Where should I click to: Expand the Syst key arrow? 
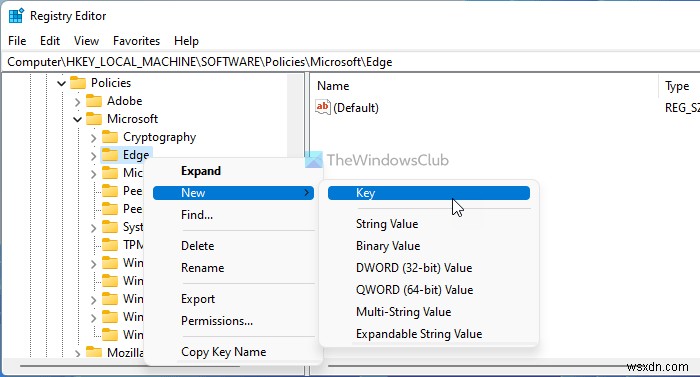93,228
